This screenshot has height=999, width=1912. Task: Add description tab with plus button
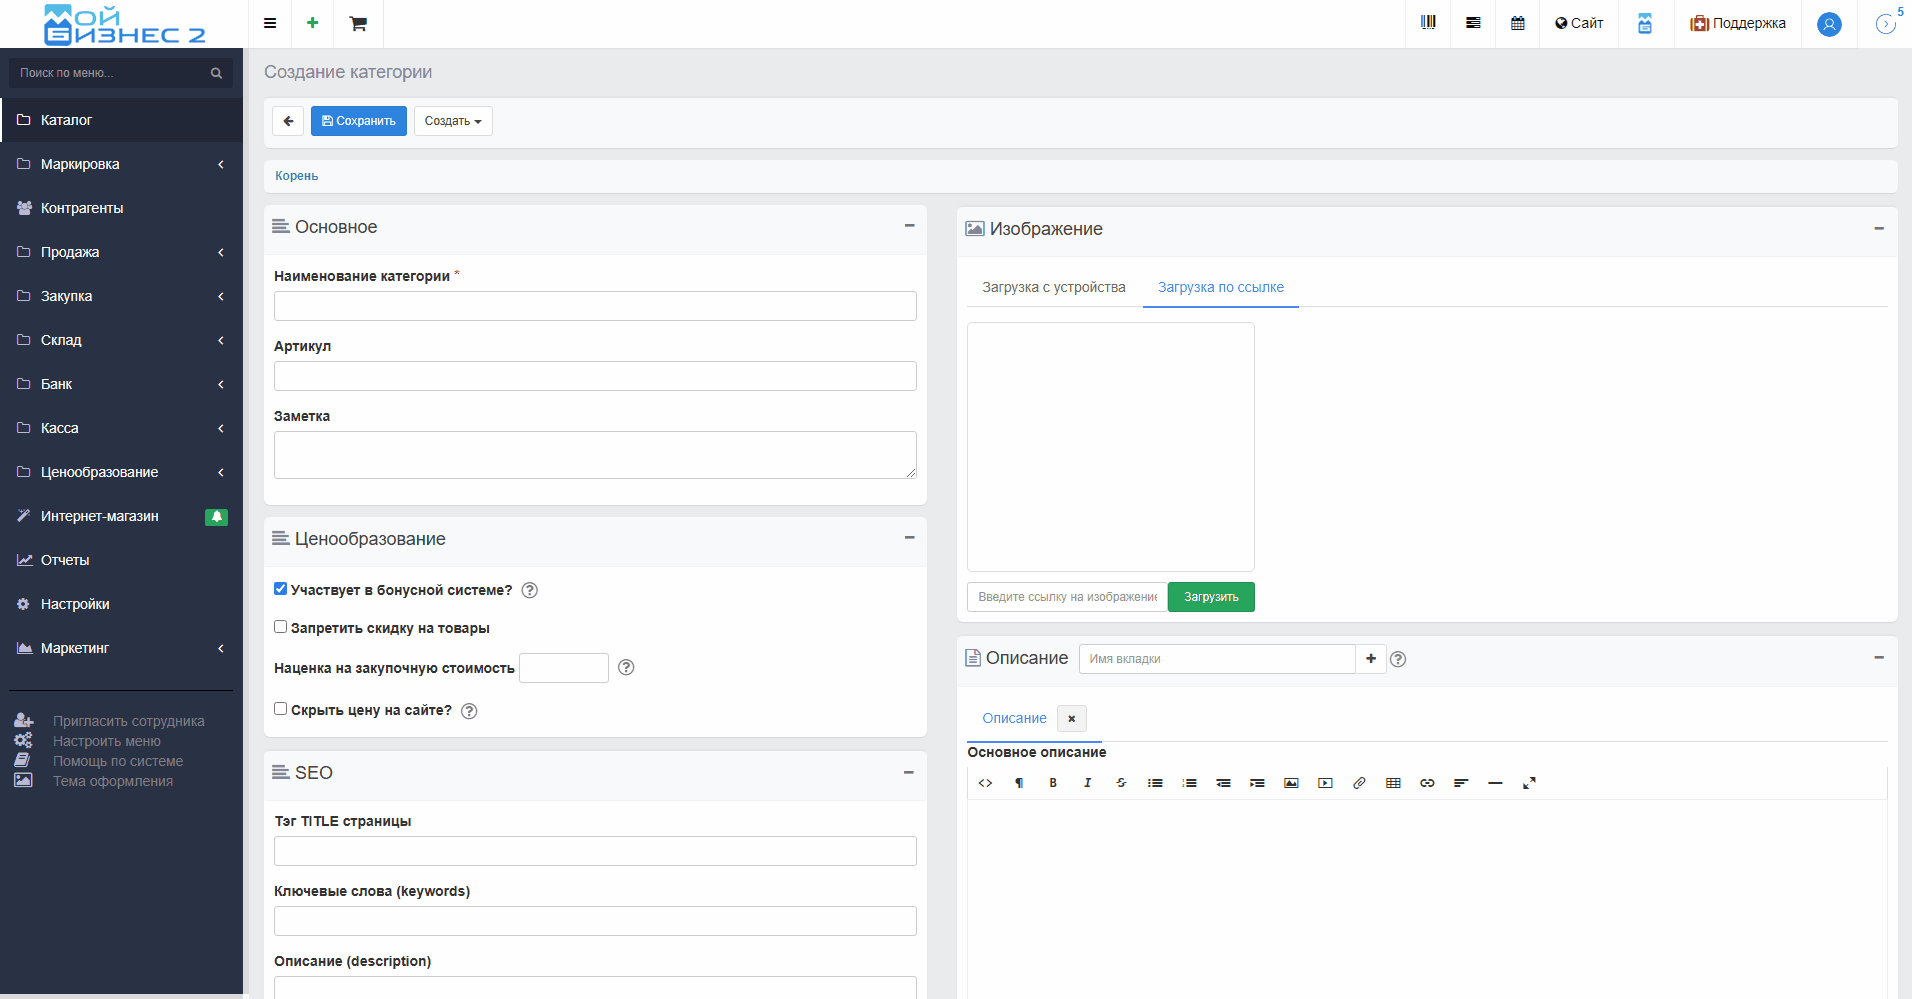(1371, 659)
